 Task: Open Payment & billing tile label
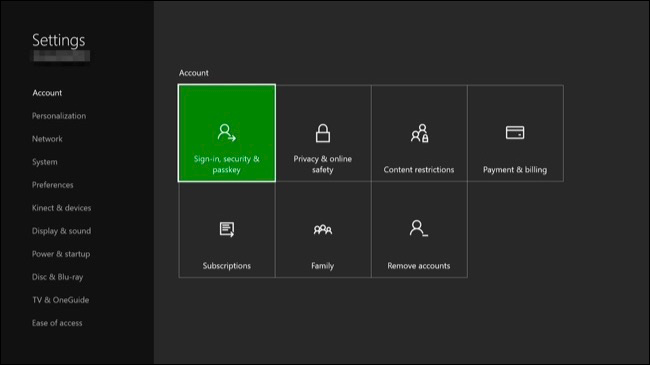pyautogui.click(x=515, y=170)
